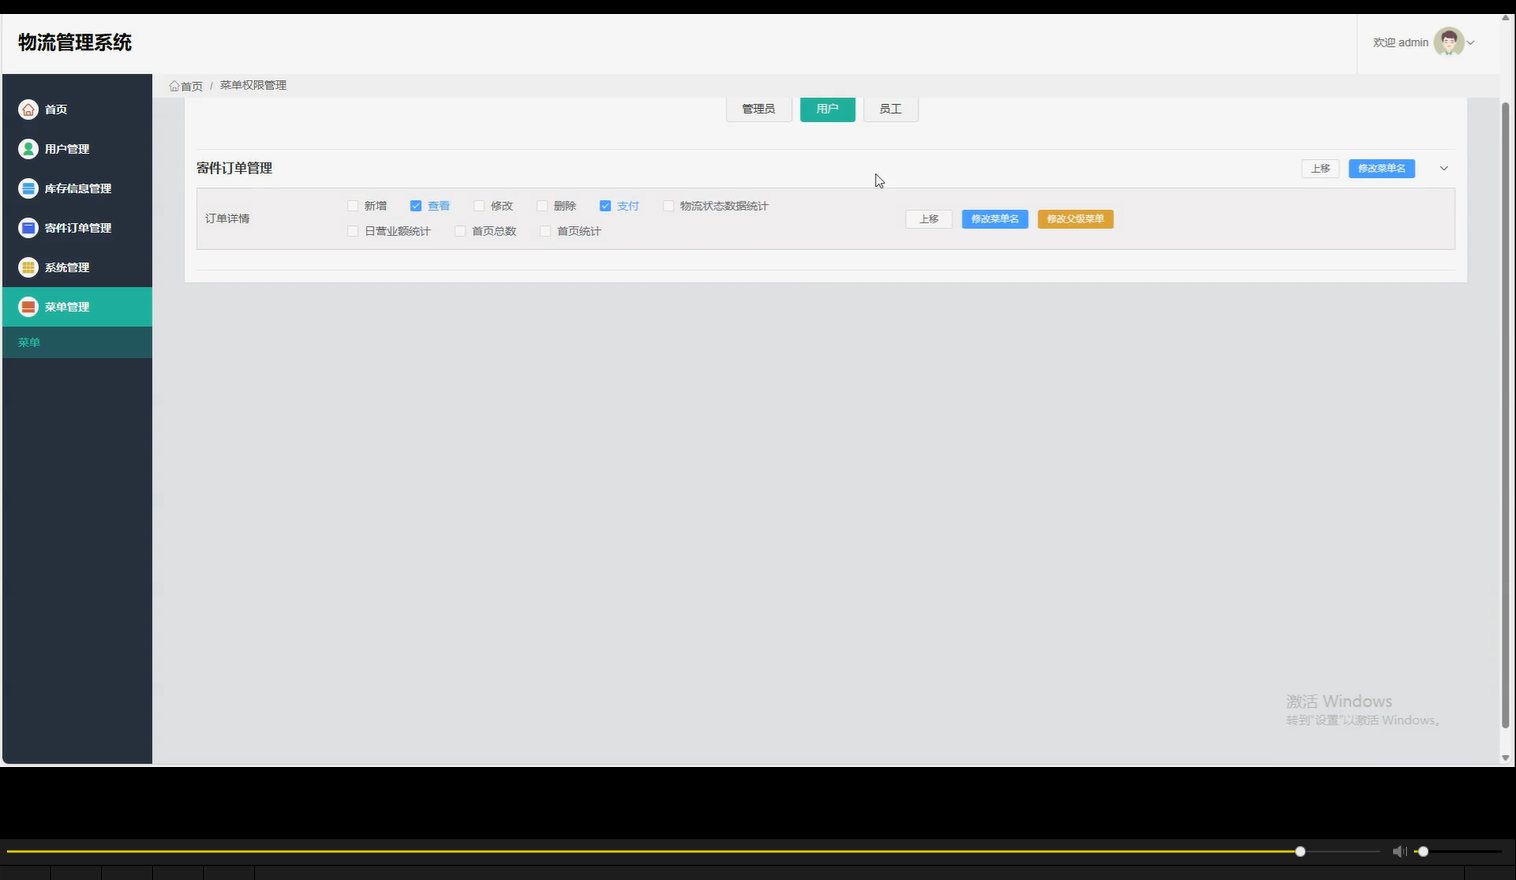This screenshot has width=1516, height=880.
Task: Uncheck the 查看 permission checkbox
Action: point(415,205)
